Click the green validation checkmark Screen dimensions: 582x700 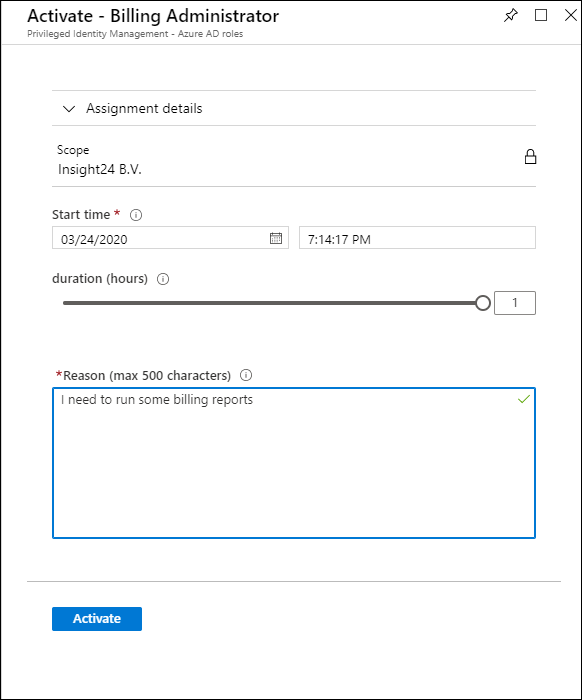(524, 399)
